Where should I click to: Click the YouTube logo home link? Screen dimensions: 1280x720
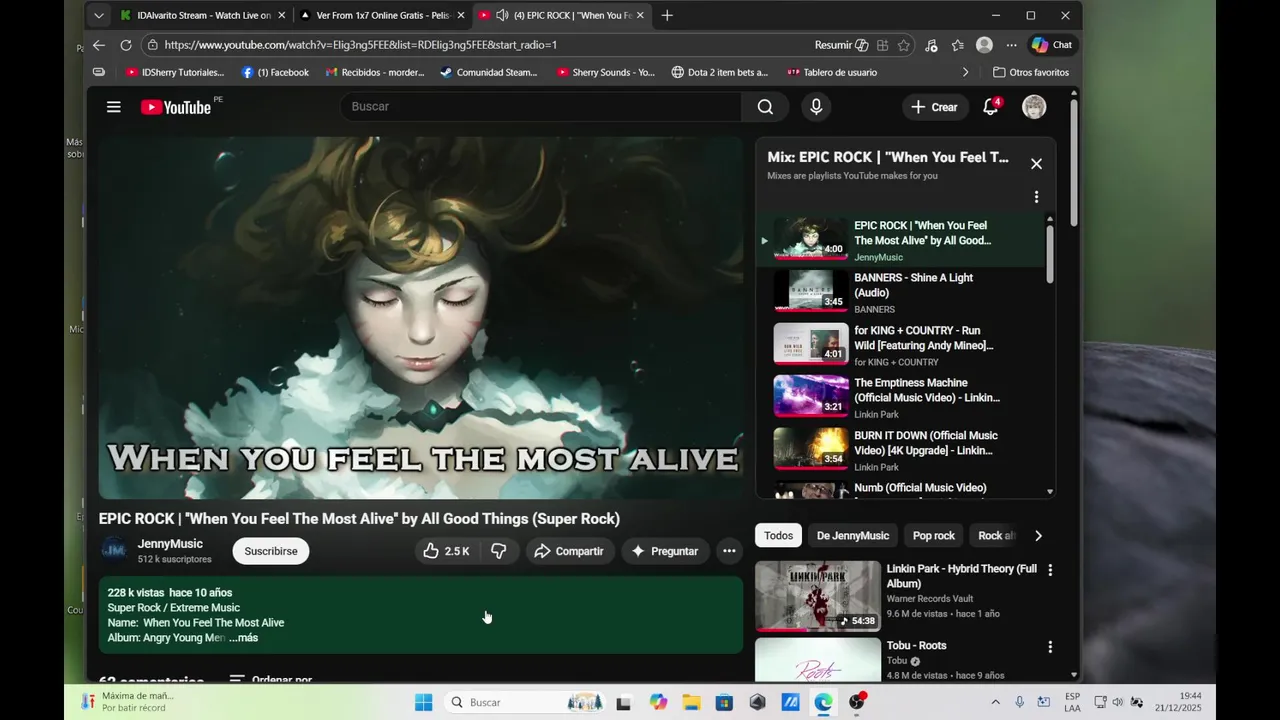click(x=176, y=107)
